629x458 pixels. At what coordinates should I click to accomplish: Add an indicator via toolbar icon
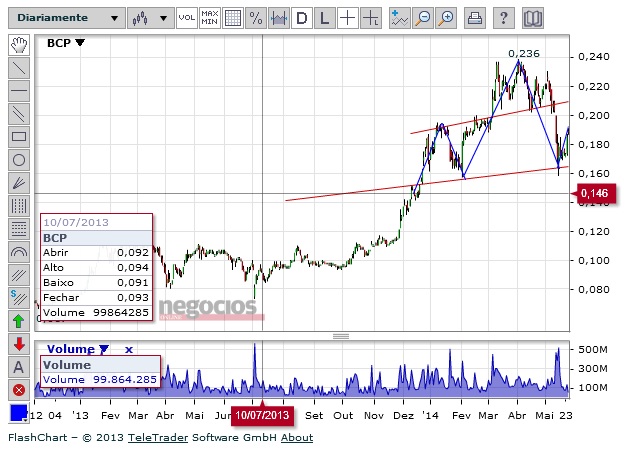[x=400, y=18]
